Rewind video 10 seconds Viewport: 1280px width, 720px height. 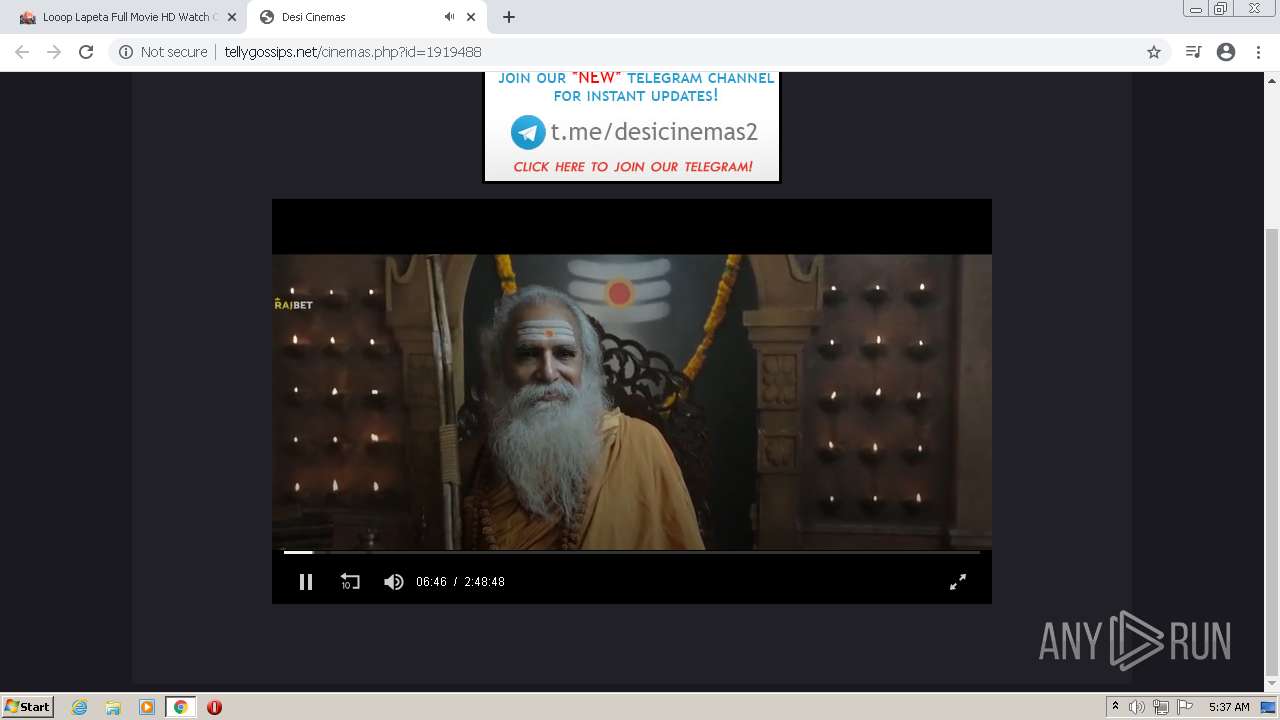pyautogui.click(x=350, y=582)
